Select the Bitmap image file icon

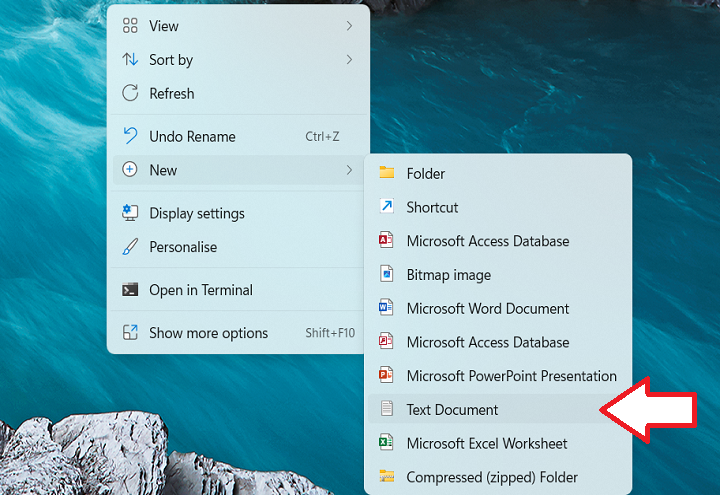(x=387, y=275)
